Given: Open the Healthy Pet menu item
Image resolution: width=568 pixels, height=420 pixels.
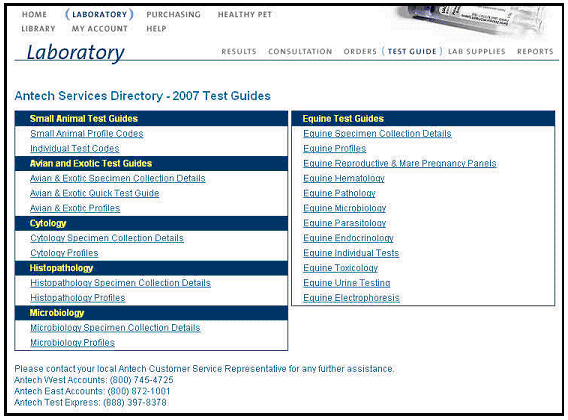Looking at the screenshot, I should 245,14.
